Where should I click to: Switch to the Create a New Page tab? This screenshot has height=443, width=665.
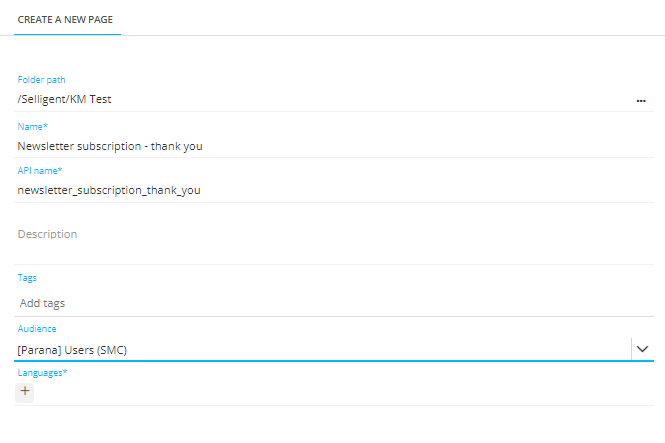(x=66, y=19)
